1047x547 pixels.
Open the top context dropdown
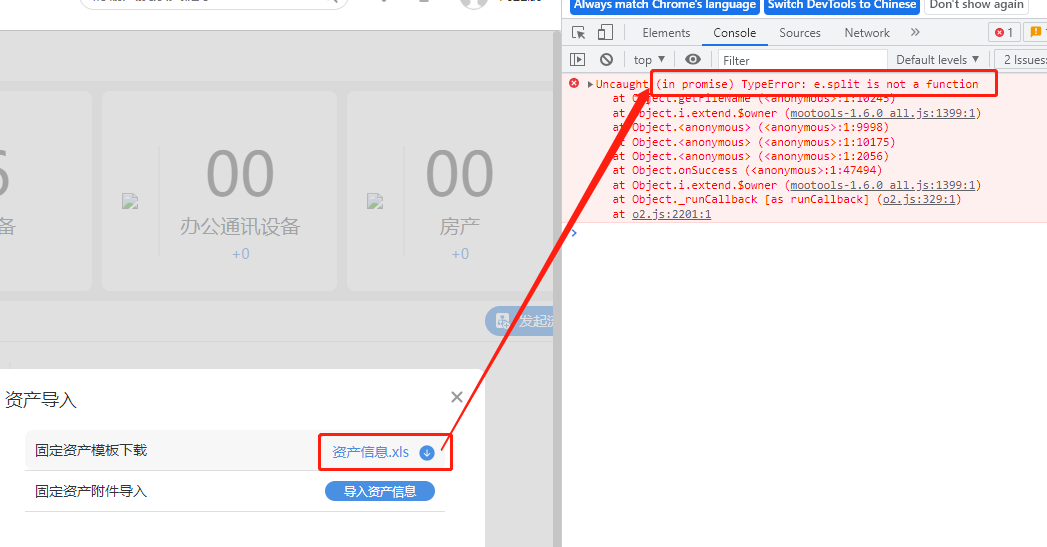pos(649,59)
